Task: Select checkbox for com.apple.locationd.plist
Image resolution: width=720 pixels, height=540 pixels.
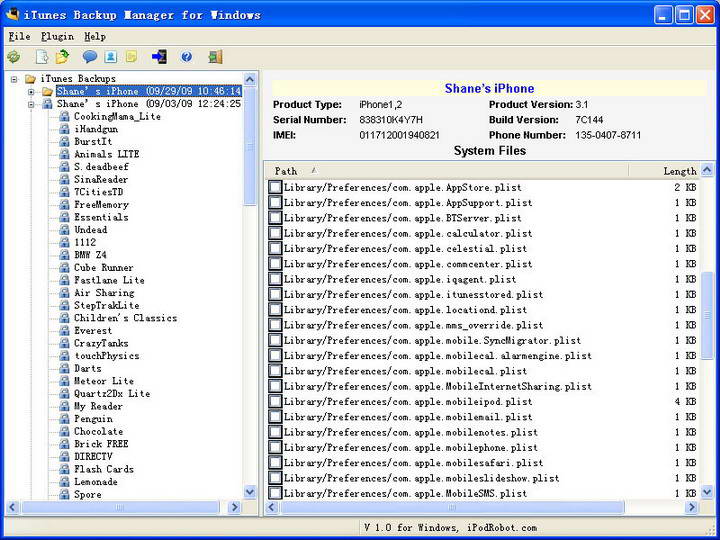Action: click(x=275, y=310)
